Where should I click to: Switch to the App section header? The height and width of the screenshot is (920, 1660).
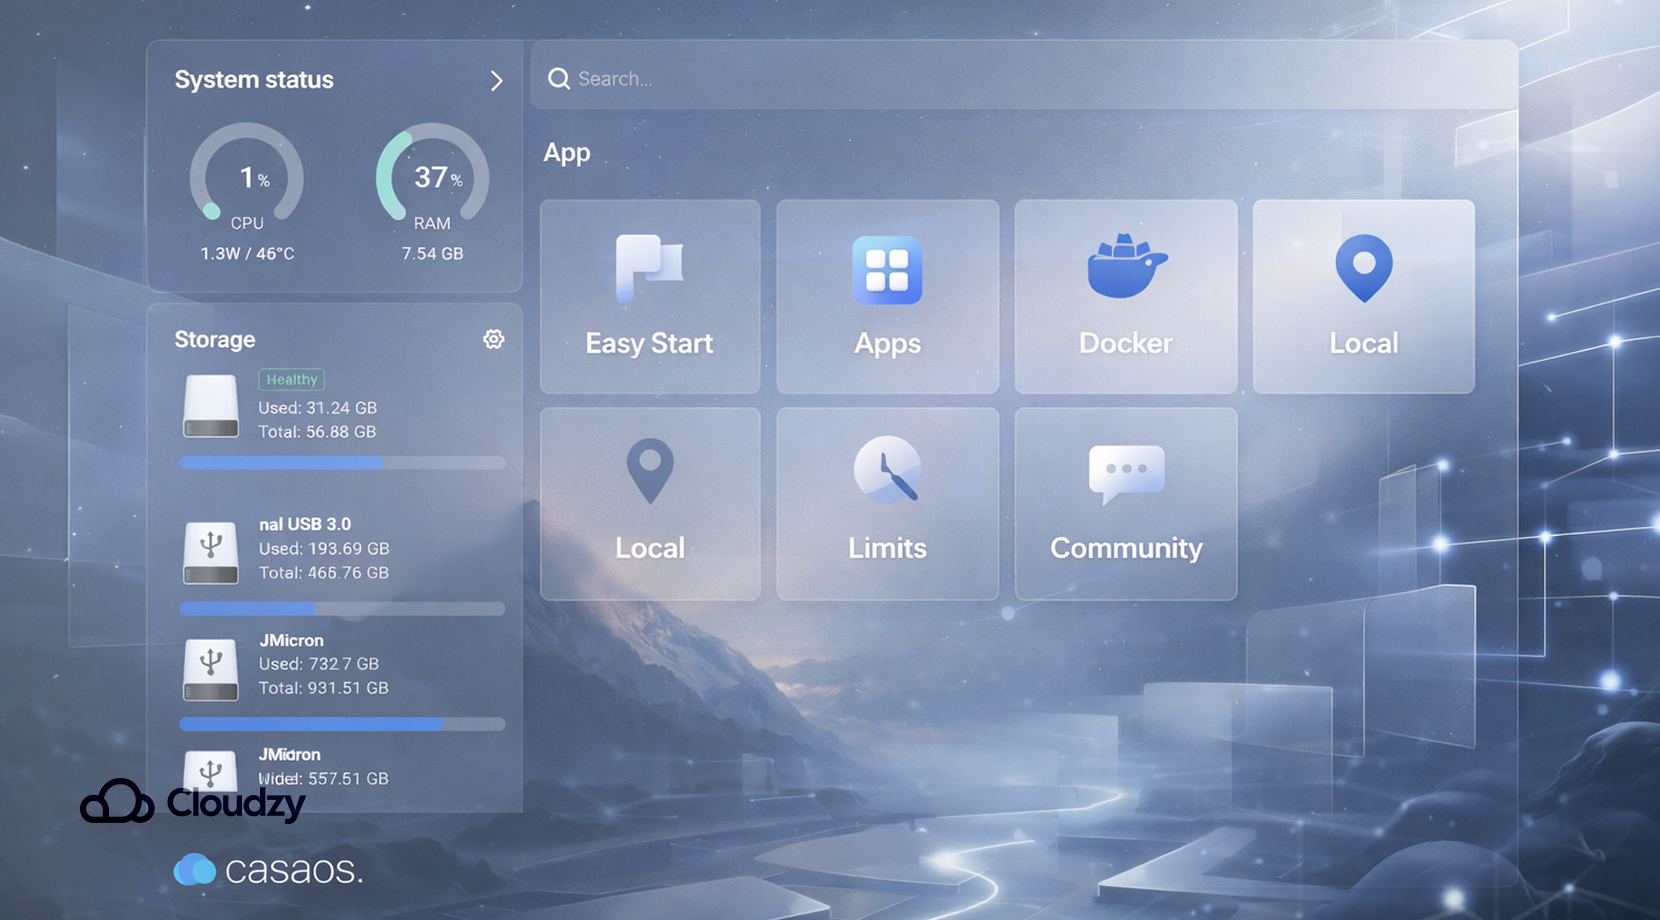coord(566,152)
